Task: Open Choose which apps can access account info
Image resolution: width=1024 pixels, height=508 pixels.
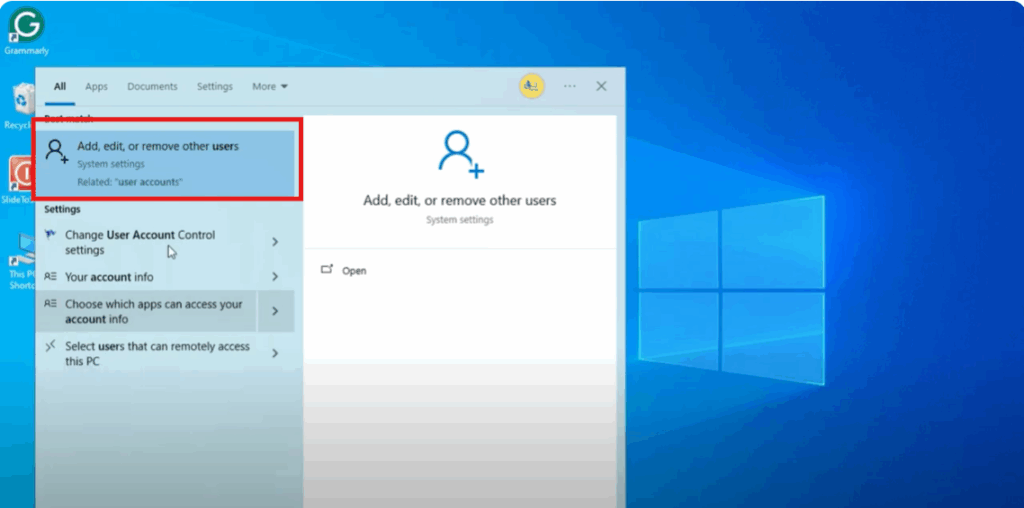Action: pos(146,311)
